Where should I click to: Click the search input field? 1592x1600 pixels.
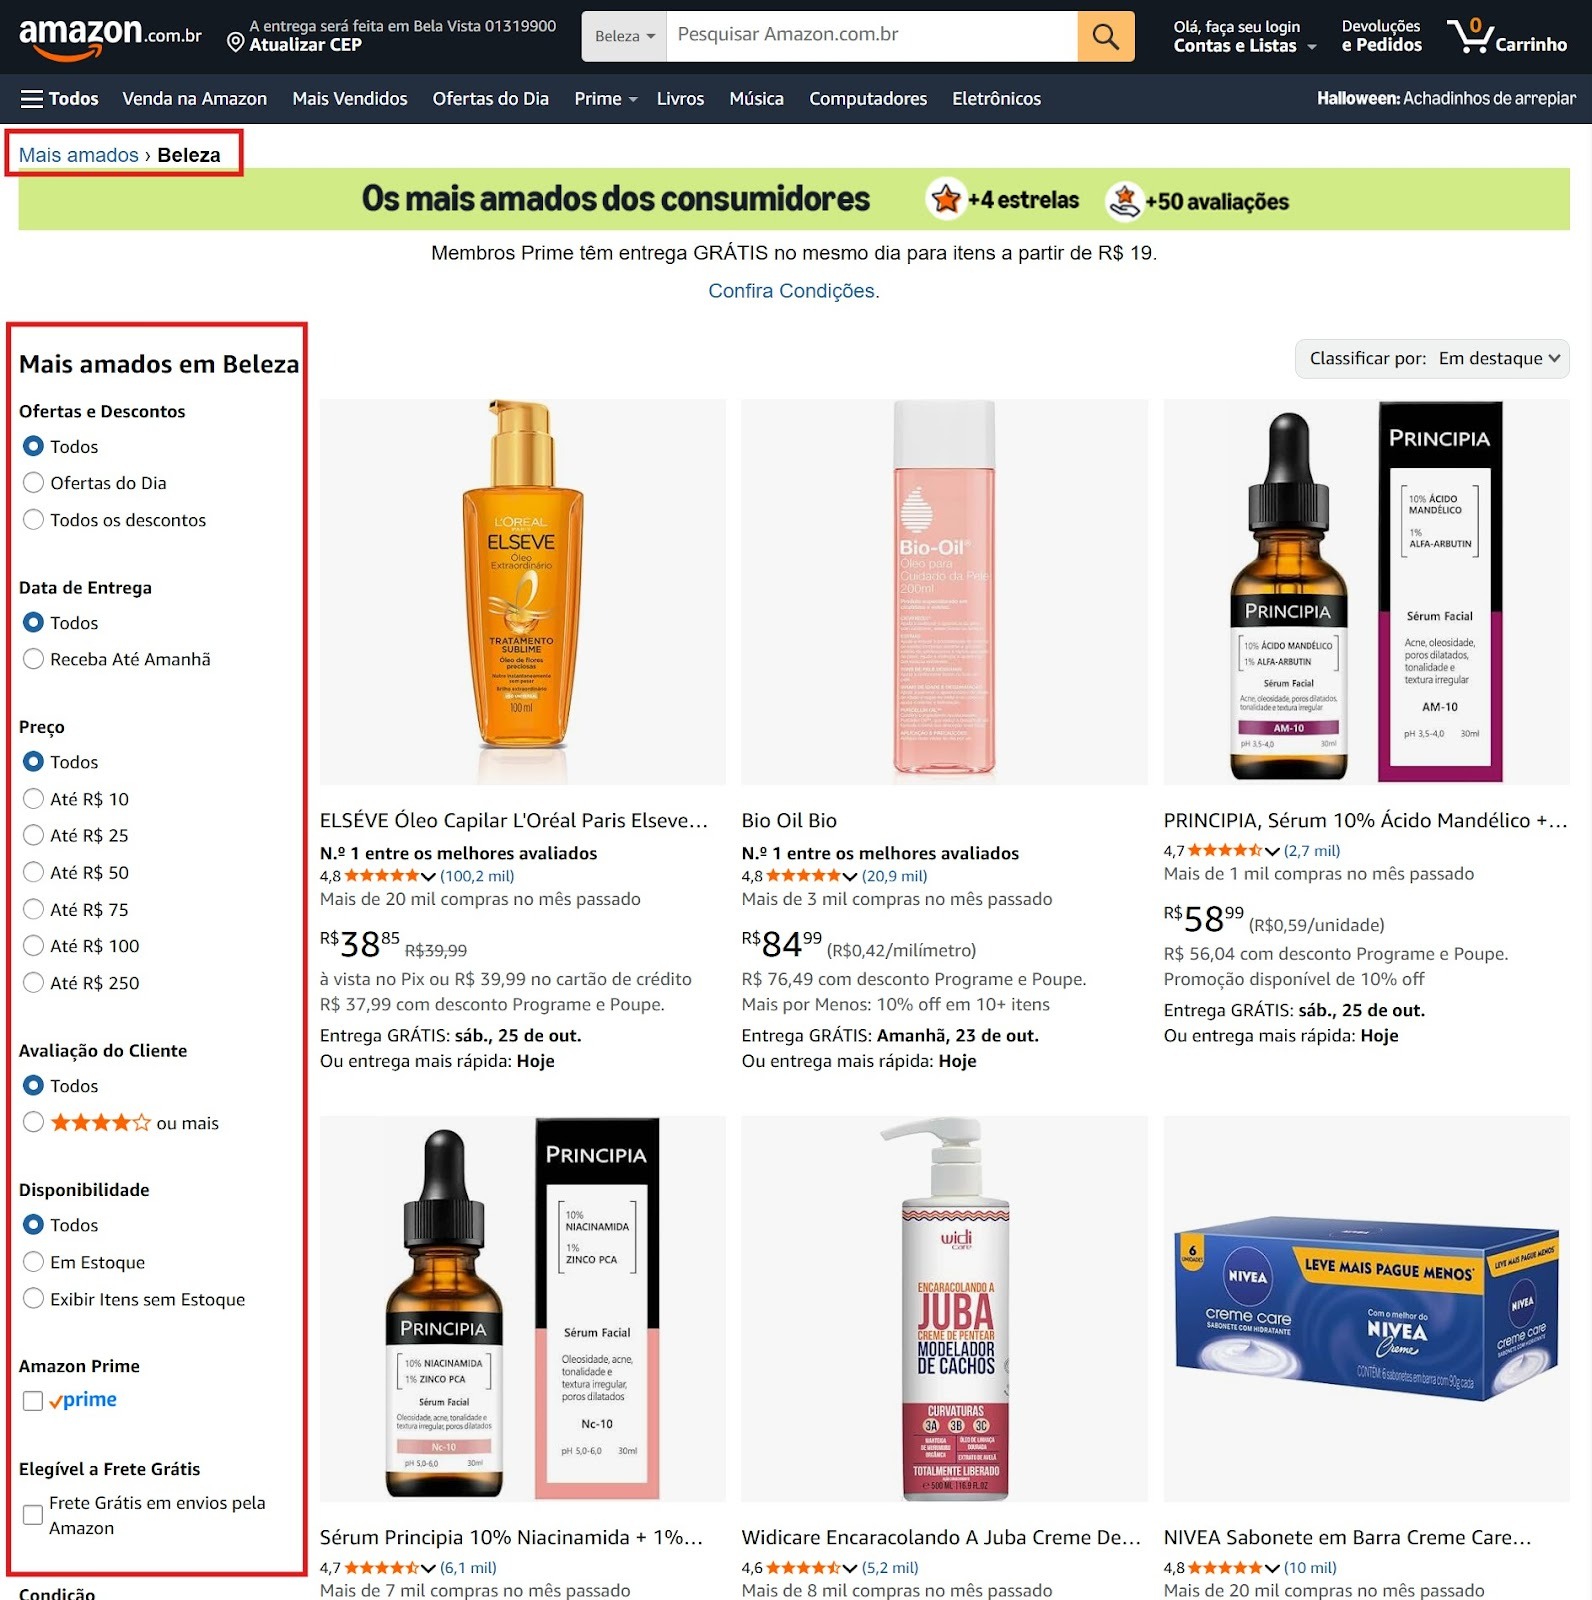tap(870, 35)
